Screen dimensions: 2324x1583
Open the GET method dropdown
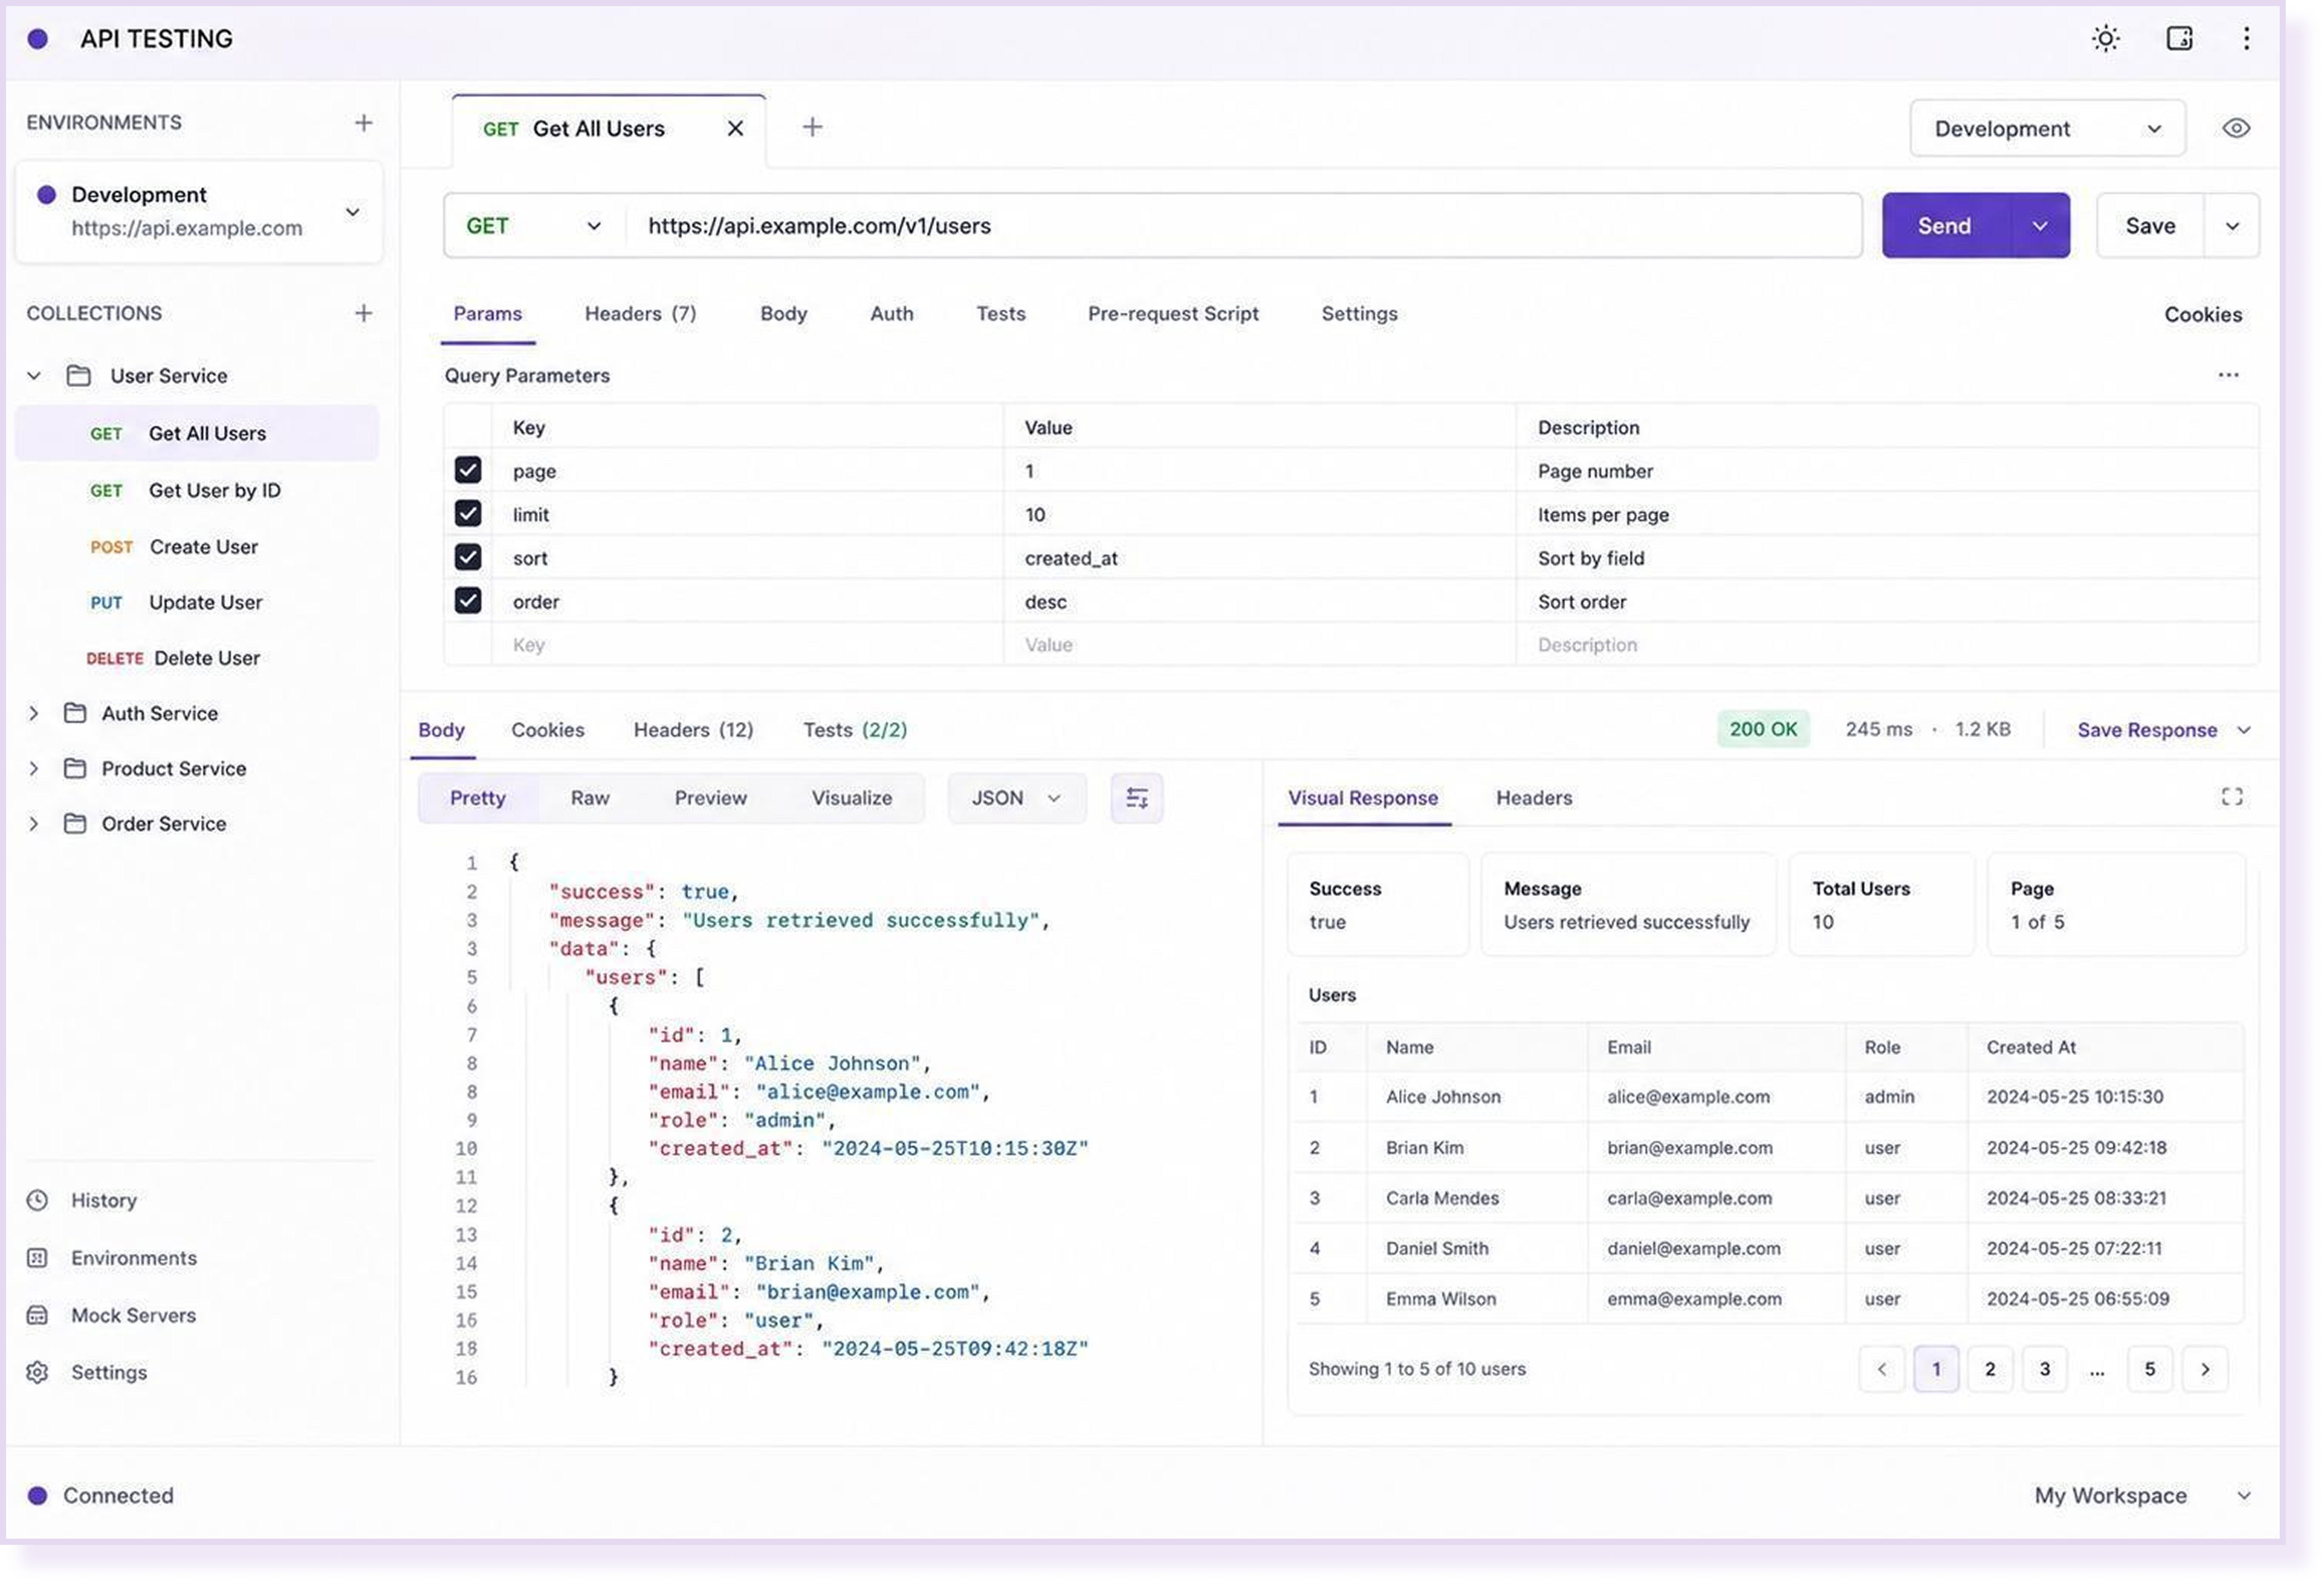tap(535, 226)
